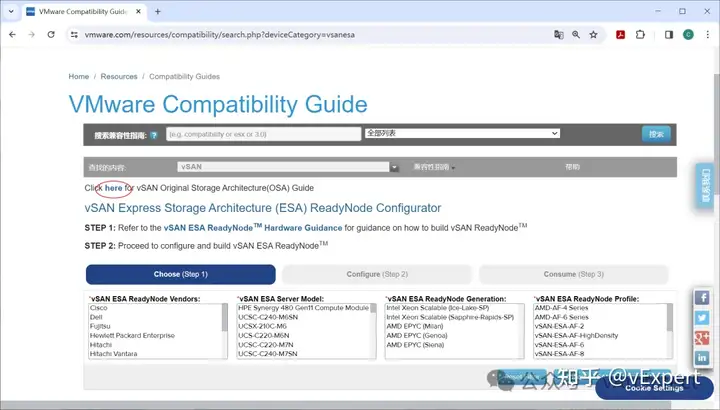Open a new browser tab
The width and height of the screenshot is (720, 410).
click(158, 11)
